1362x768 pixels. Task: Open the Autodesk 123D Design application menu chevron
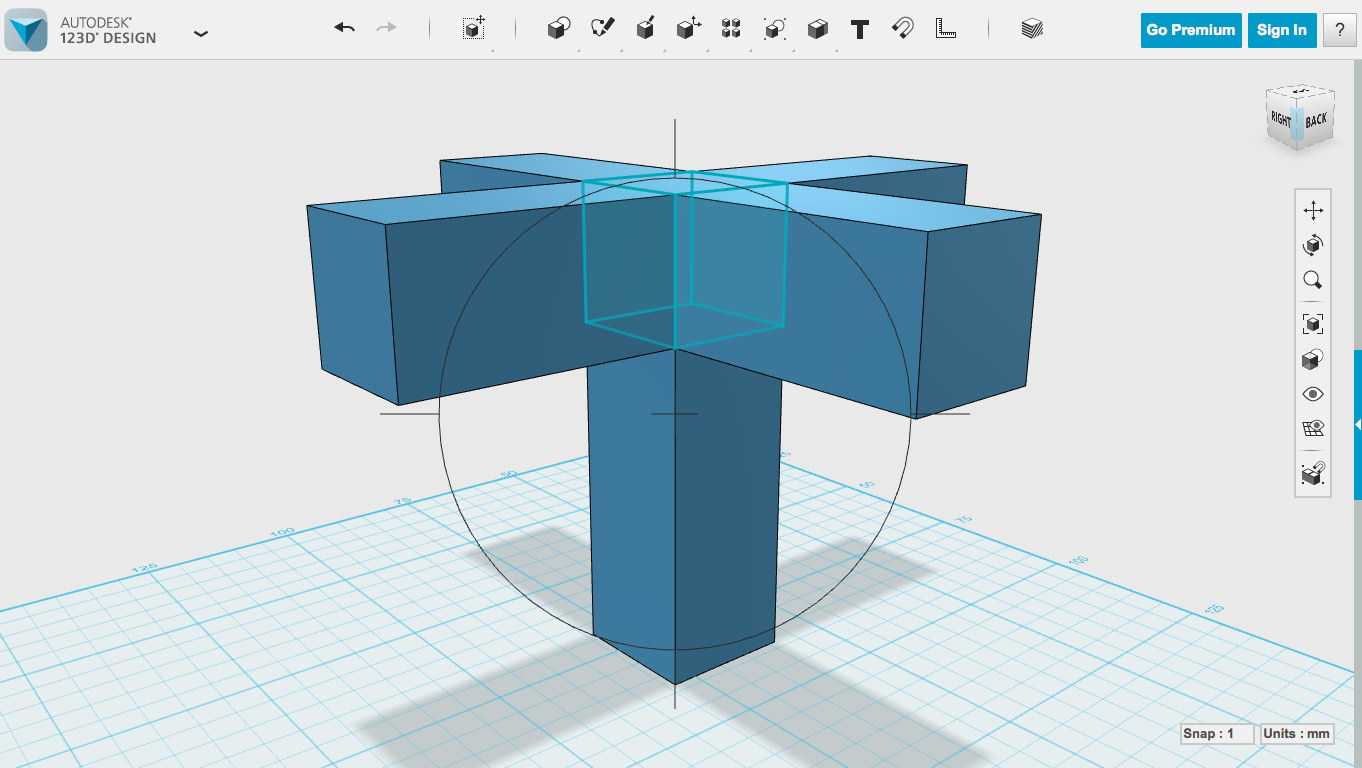pos(201,33)
